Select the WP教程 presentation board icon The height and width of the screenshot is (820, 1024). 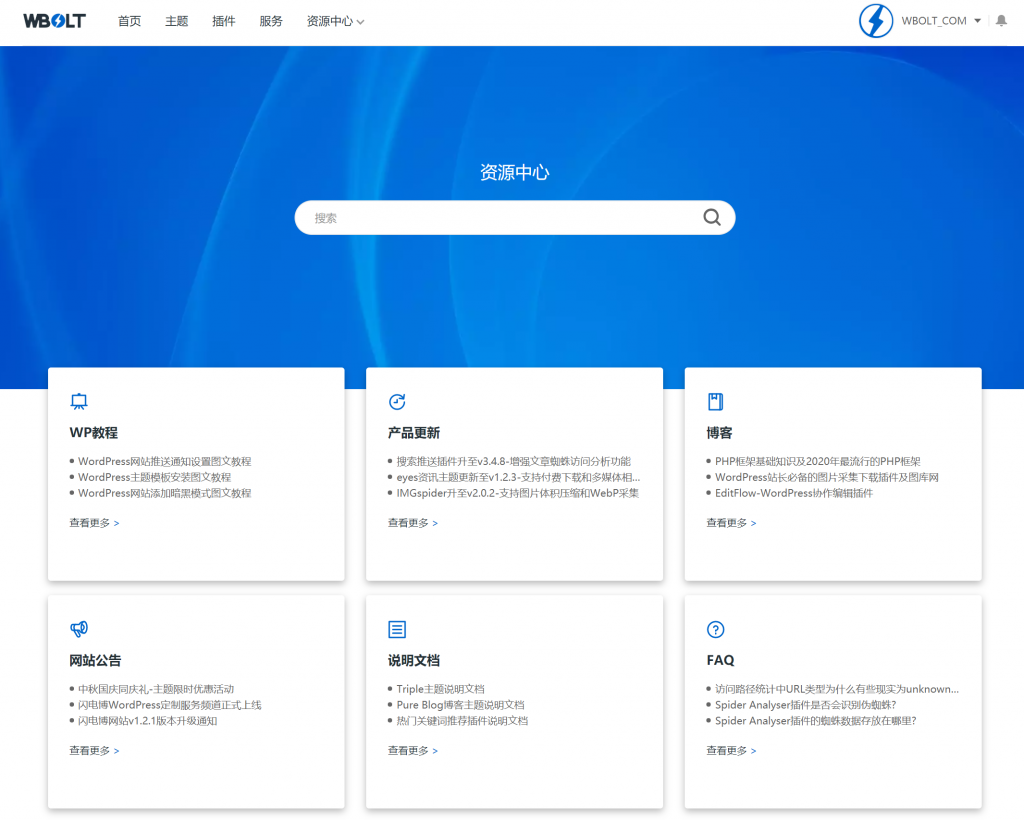[79, 400]
